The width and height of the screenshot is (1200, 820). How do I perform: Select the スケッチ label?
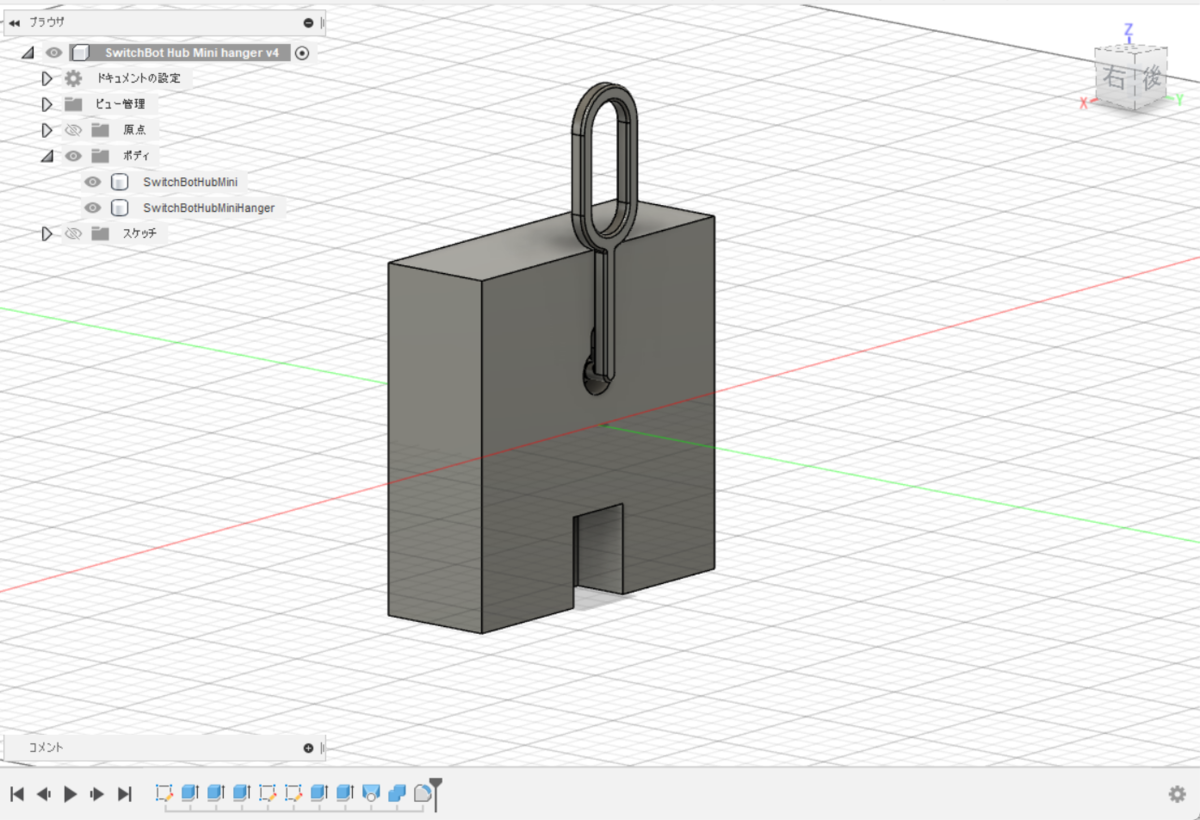tap(139, 233)
